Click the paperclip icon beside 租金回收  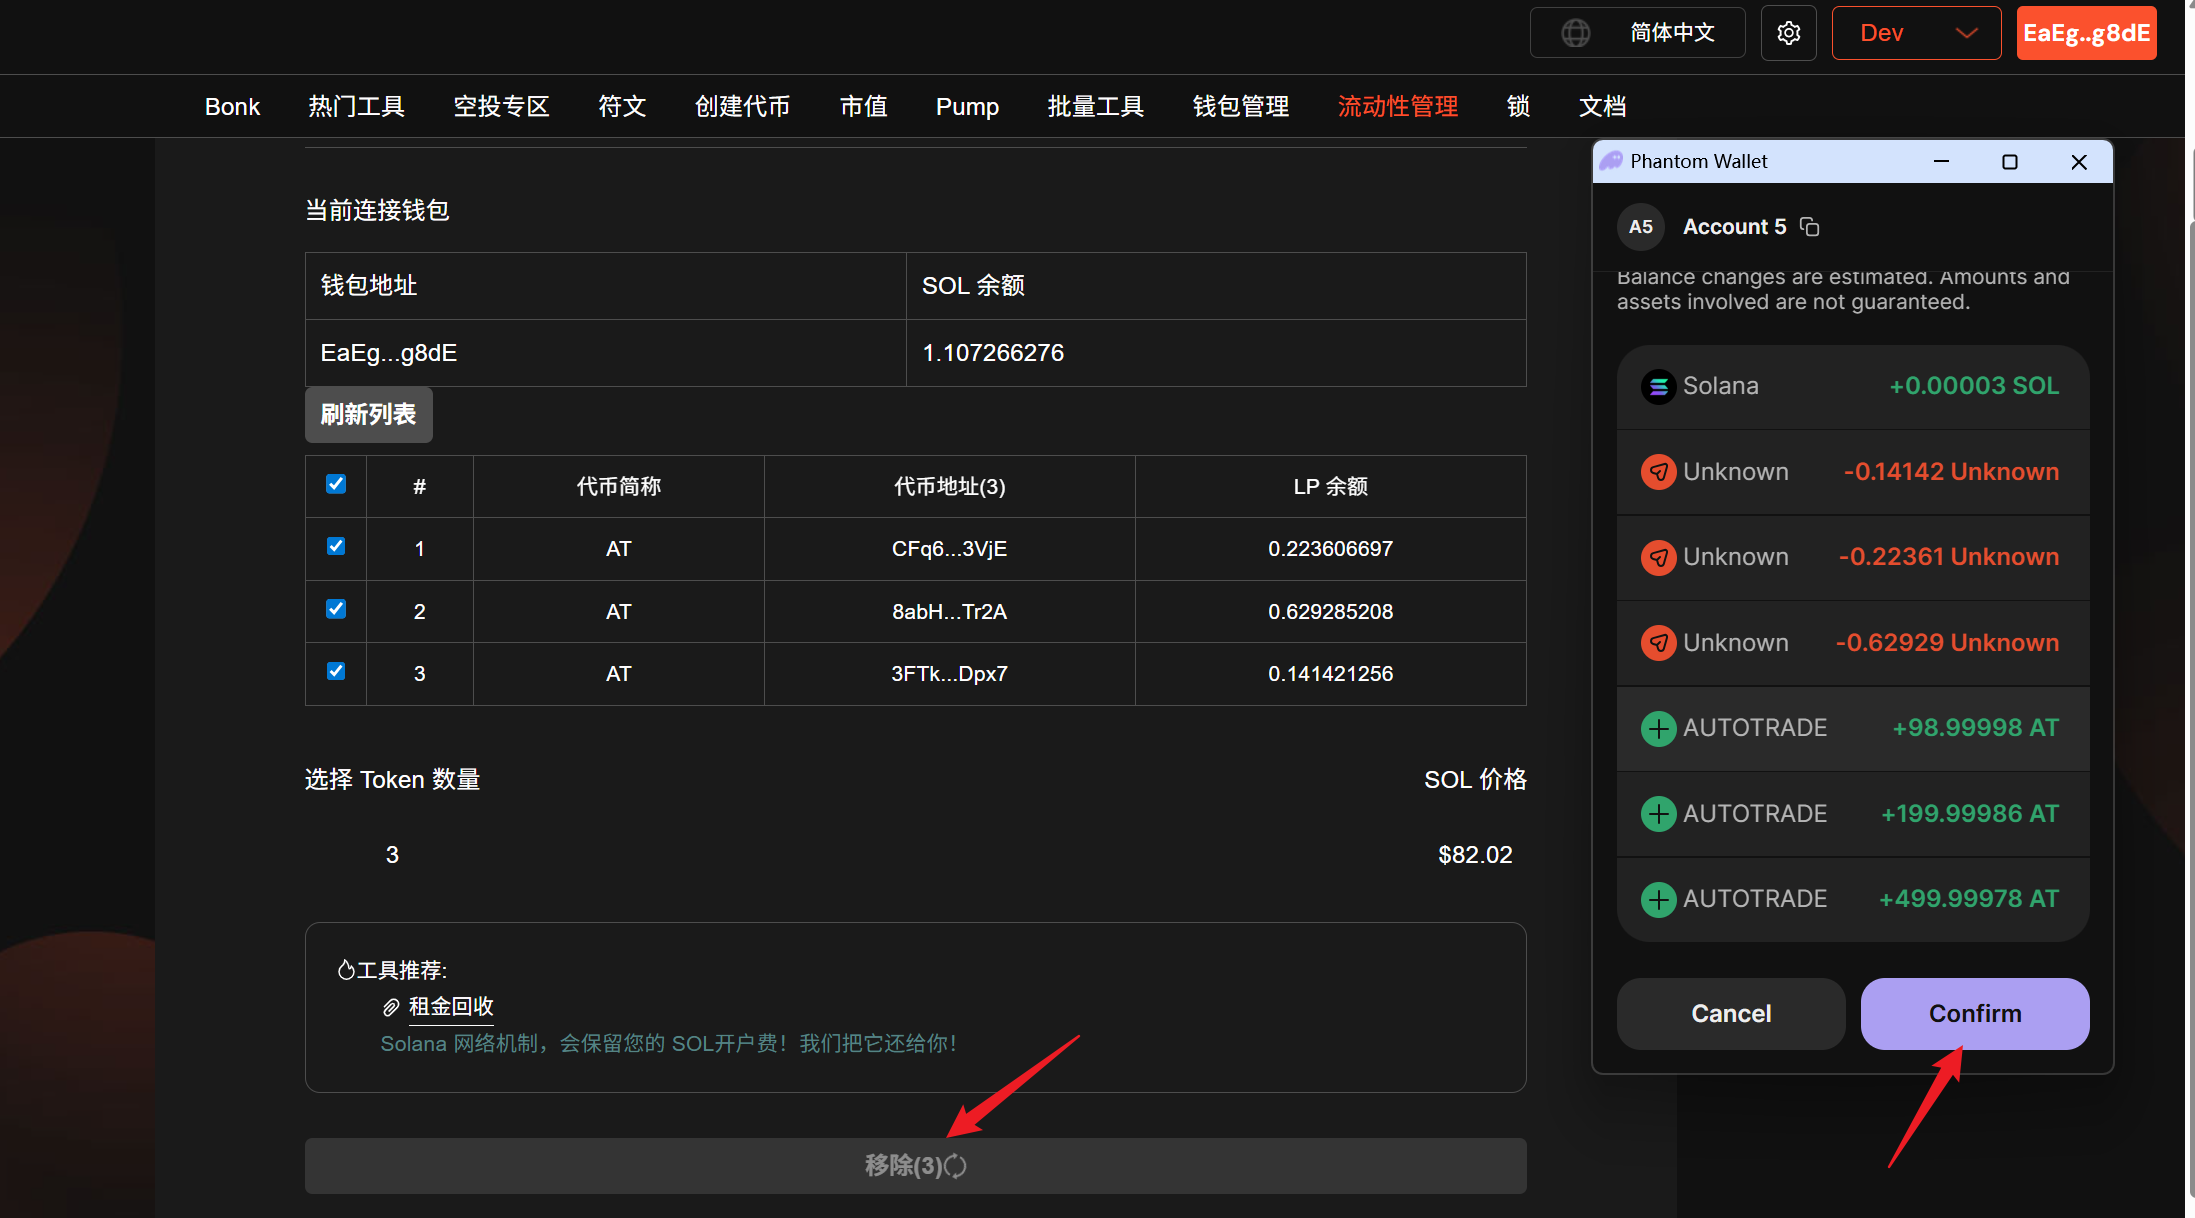point(391,1007)
